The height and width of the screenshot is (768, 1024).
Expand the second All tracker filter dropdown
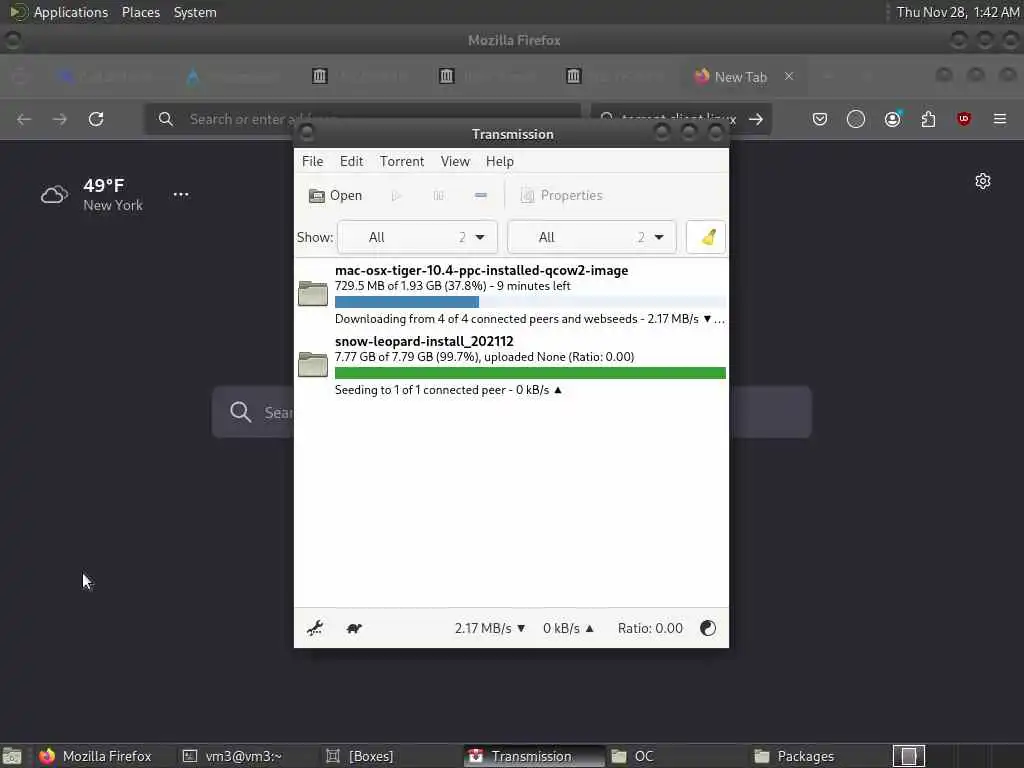pyautogui.click(x=592, y=237)
